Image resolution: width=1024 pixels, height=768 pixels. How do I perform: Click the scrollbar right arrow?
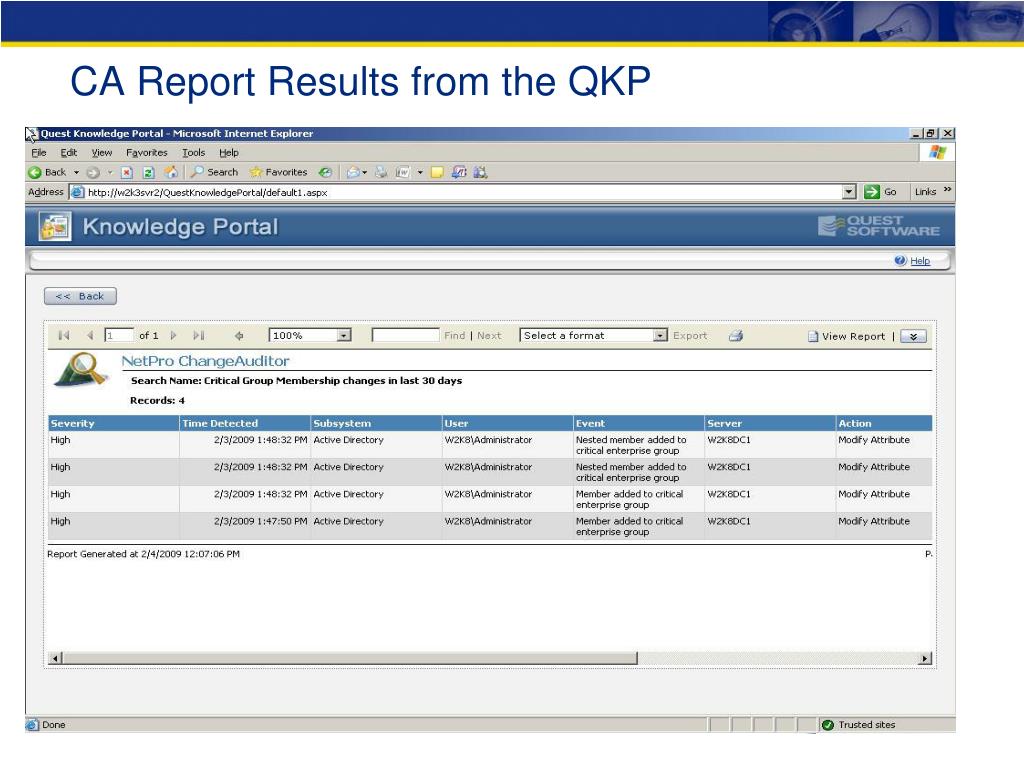pyautogui.click(x=925, y=658)
